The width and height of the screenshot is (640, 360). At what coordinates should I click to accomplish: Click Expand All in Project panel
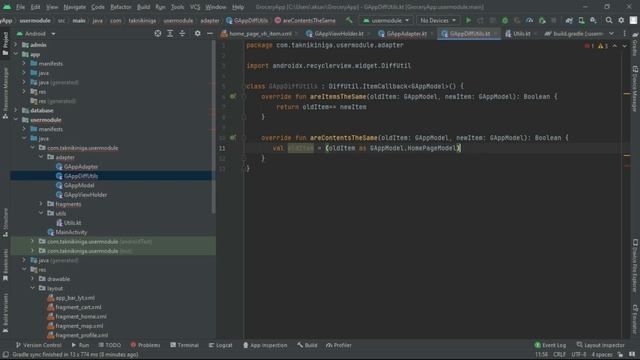click(x=170, y=33)
